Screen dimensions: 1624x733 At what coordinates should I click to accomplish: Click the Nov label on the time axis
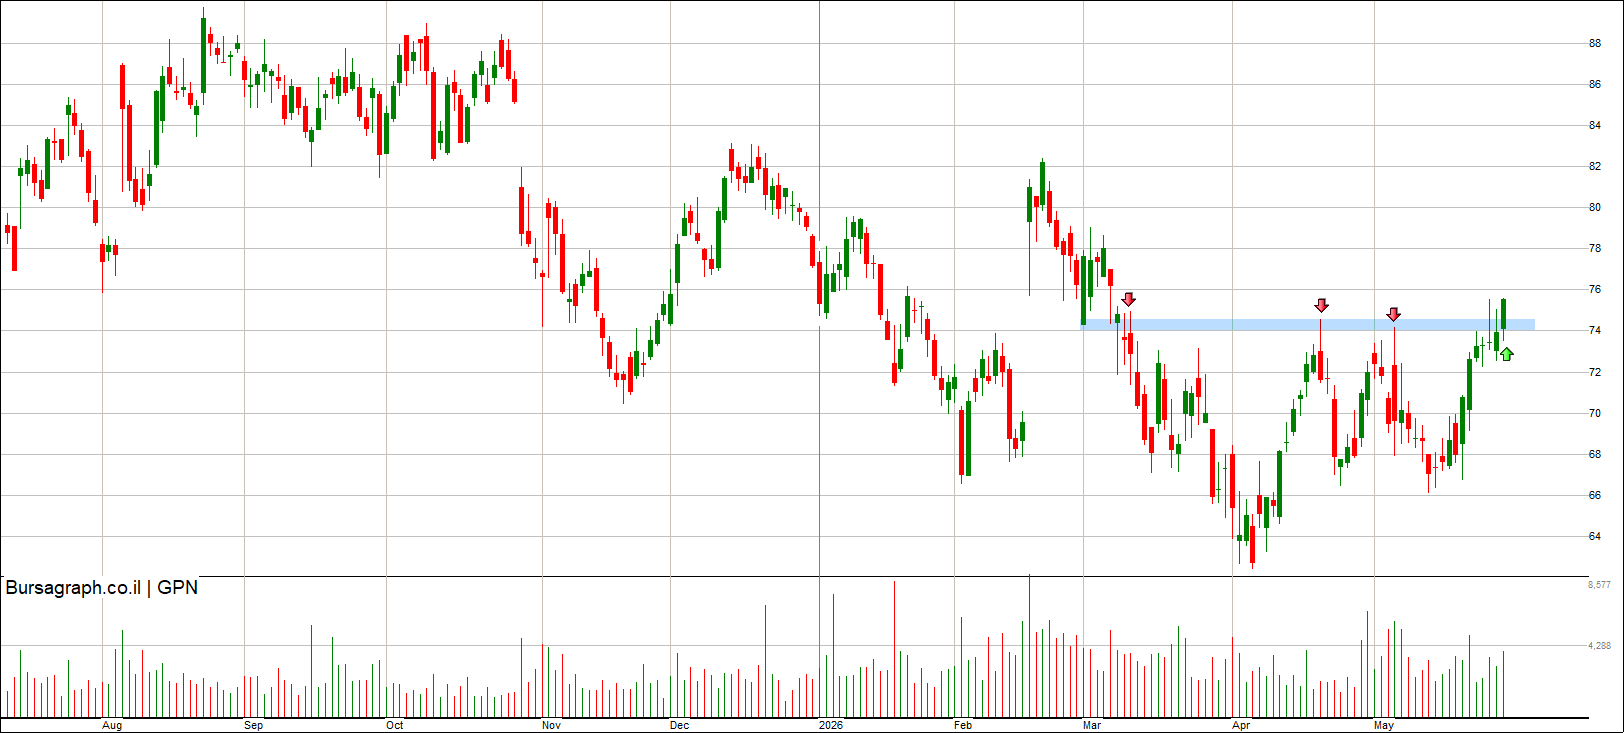coord(551,725)
